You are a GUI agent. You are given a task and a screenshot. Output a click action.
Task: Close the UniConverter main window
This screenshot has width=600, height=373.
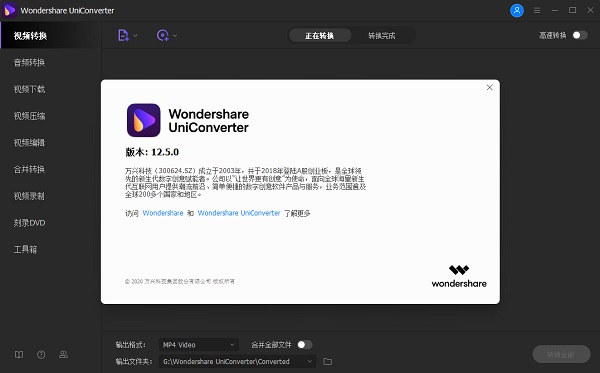(x=590, y=10)
